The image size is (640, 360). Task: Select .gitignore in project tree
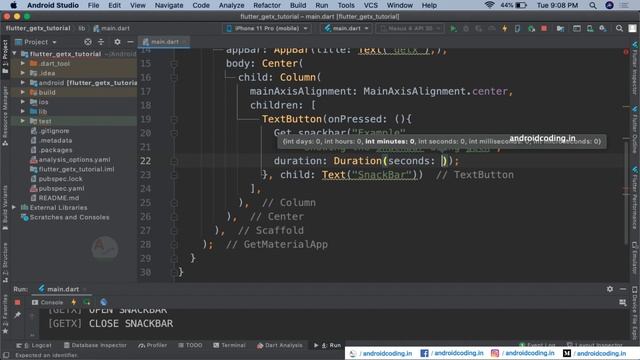pyautogui.click(x=54, y=131)
